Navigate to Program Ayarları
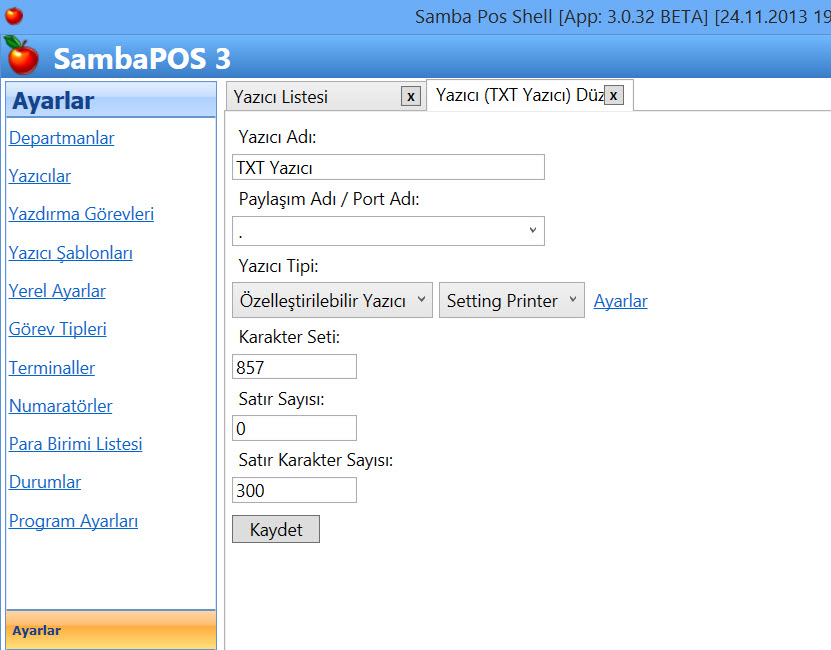The image size is (831, 650). coord(73,521)
